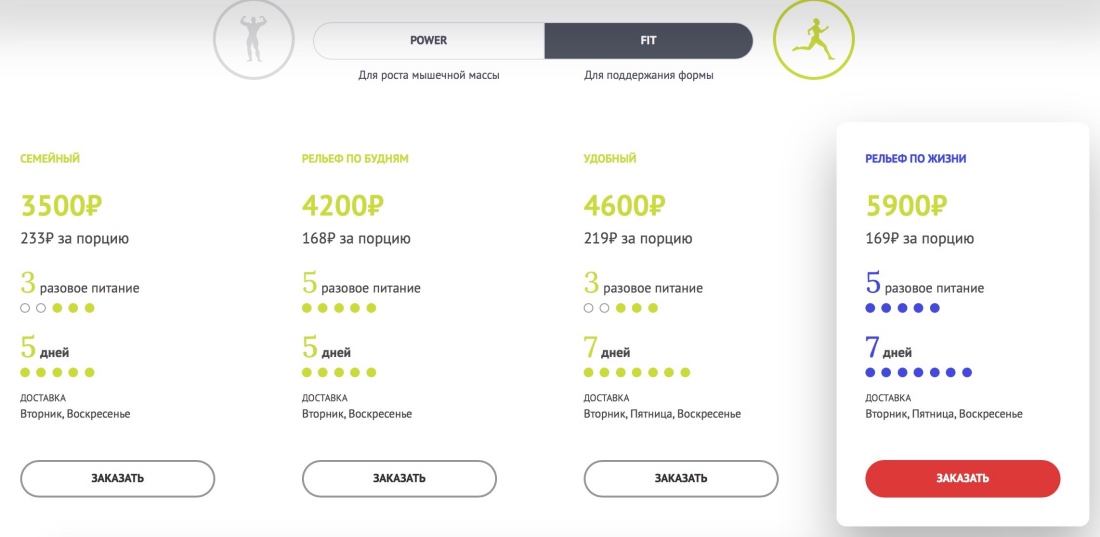Click the green running figure icon

pos(814,39)
